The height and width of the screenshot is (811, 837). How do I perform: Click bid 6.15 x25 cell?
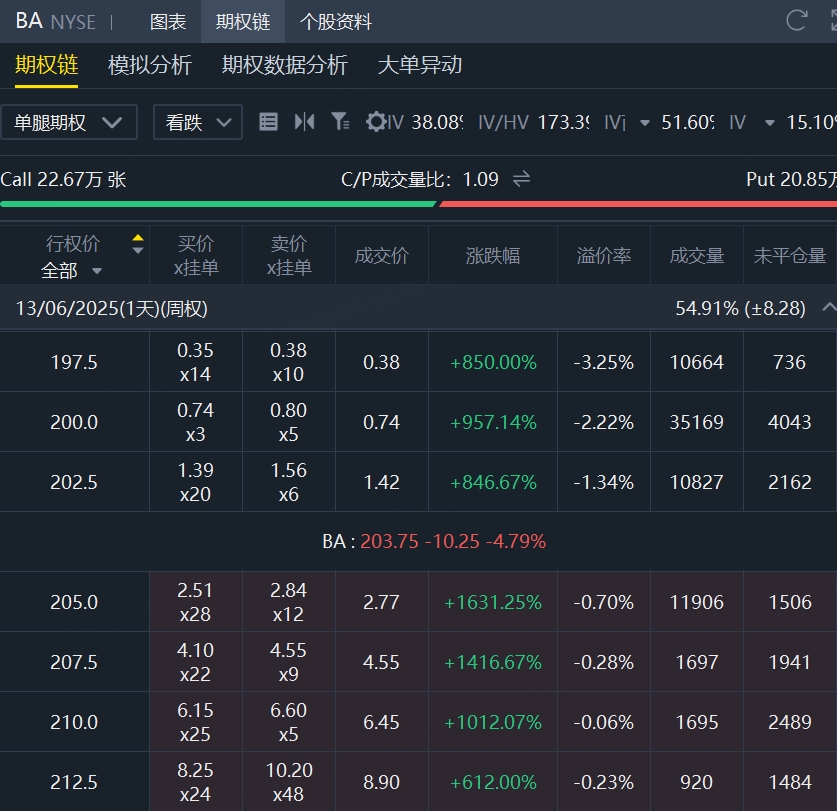pos(195,722)
